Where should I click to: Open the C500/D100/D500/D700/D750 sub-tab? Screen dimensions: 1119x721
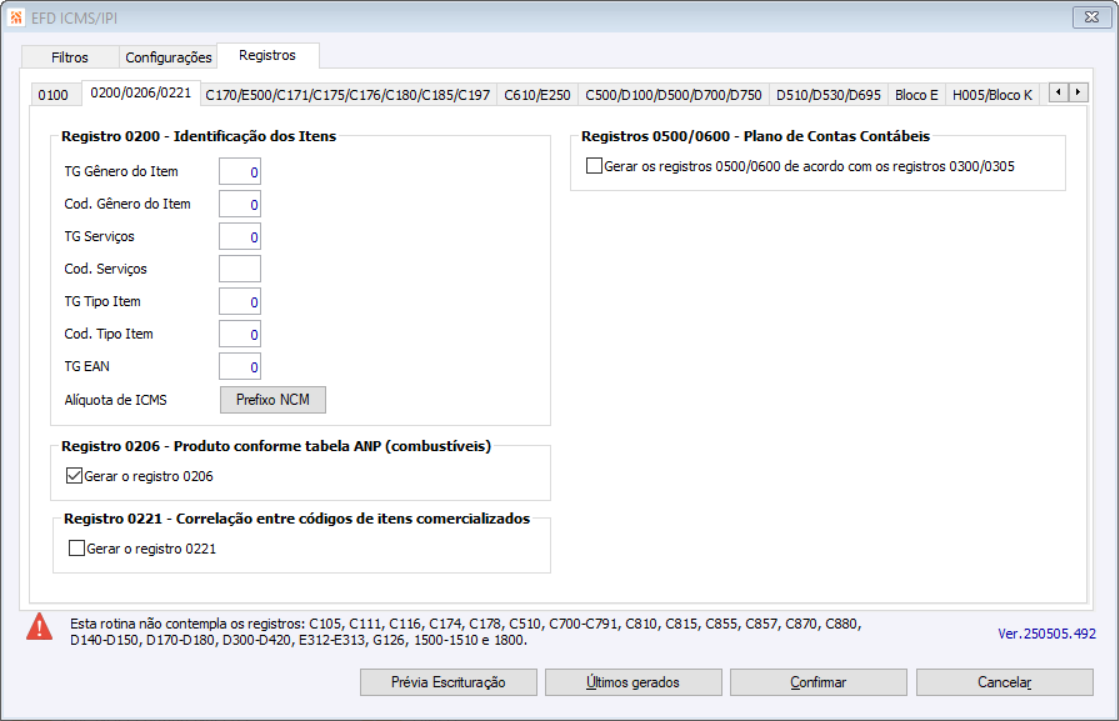click(674, 95)
